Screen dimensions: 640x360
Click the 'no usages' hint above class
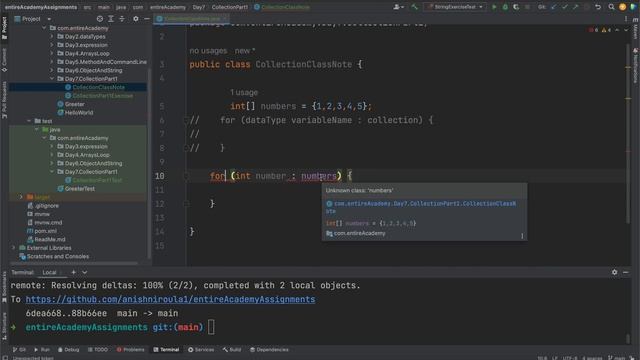208,51
